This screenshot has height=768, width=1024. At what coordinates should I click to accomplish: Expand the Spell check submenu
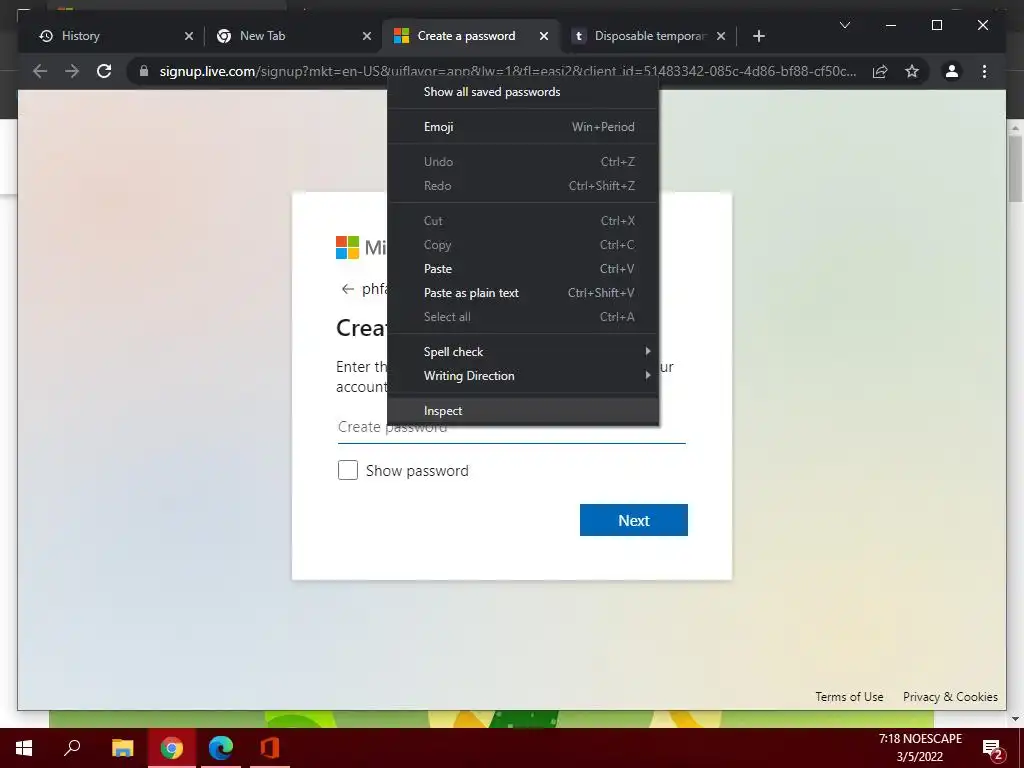[x=522, y=352]
